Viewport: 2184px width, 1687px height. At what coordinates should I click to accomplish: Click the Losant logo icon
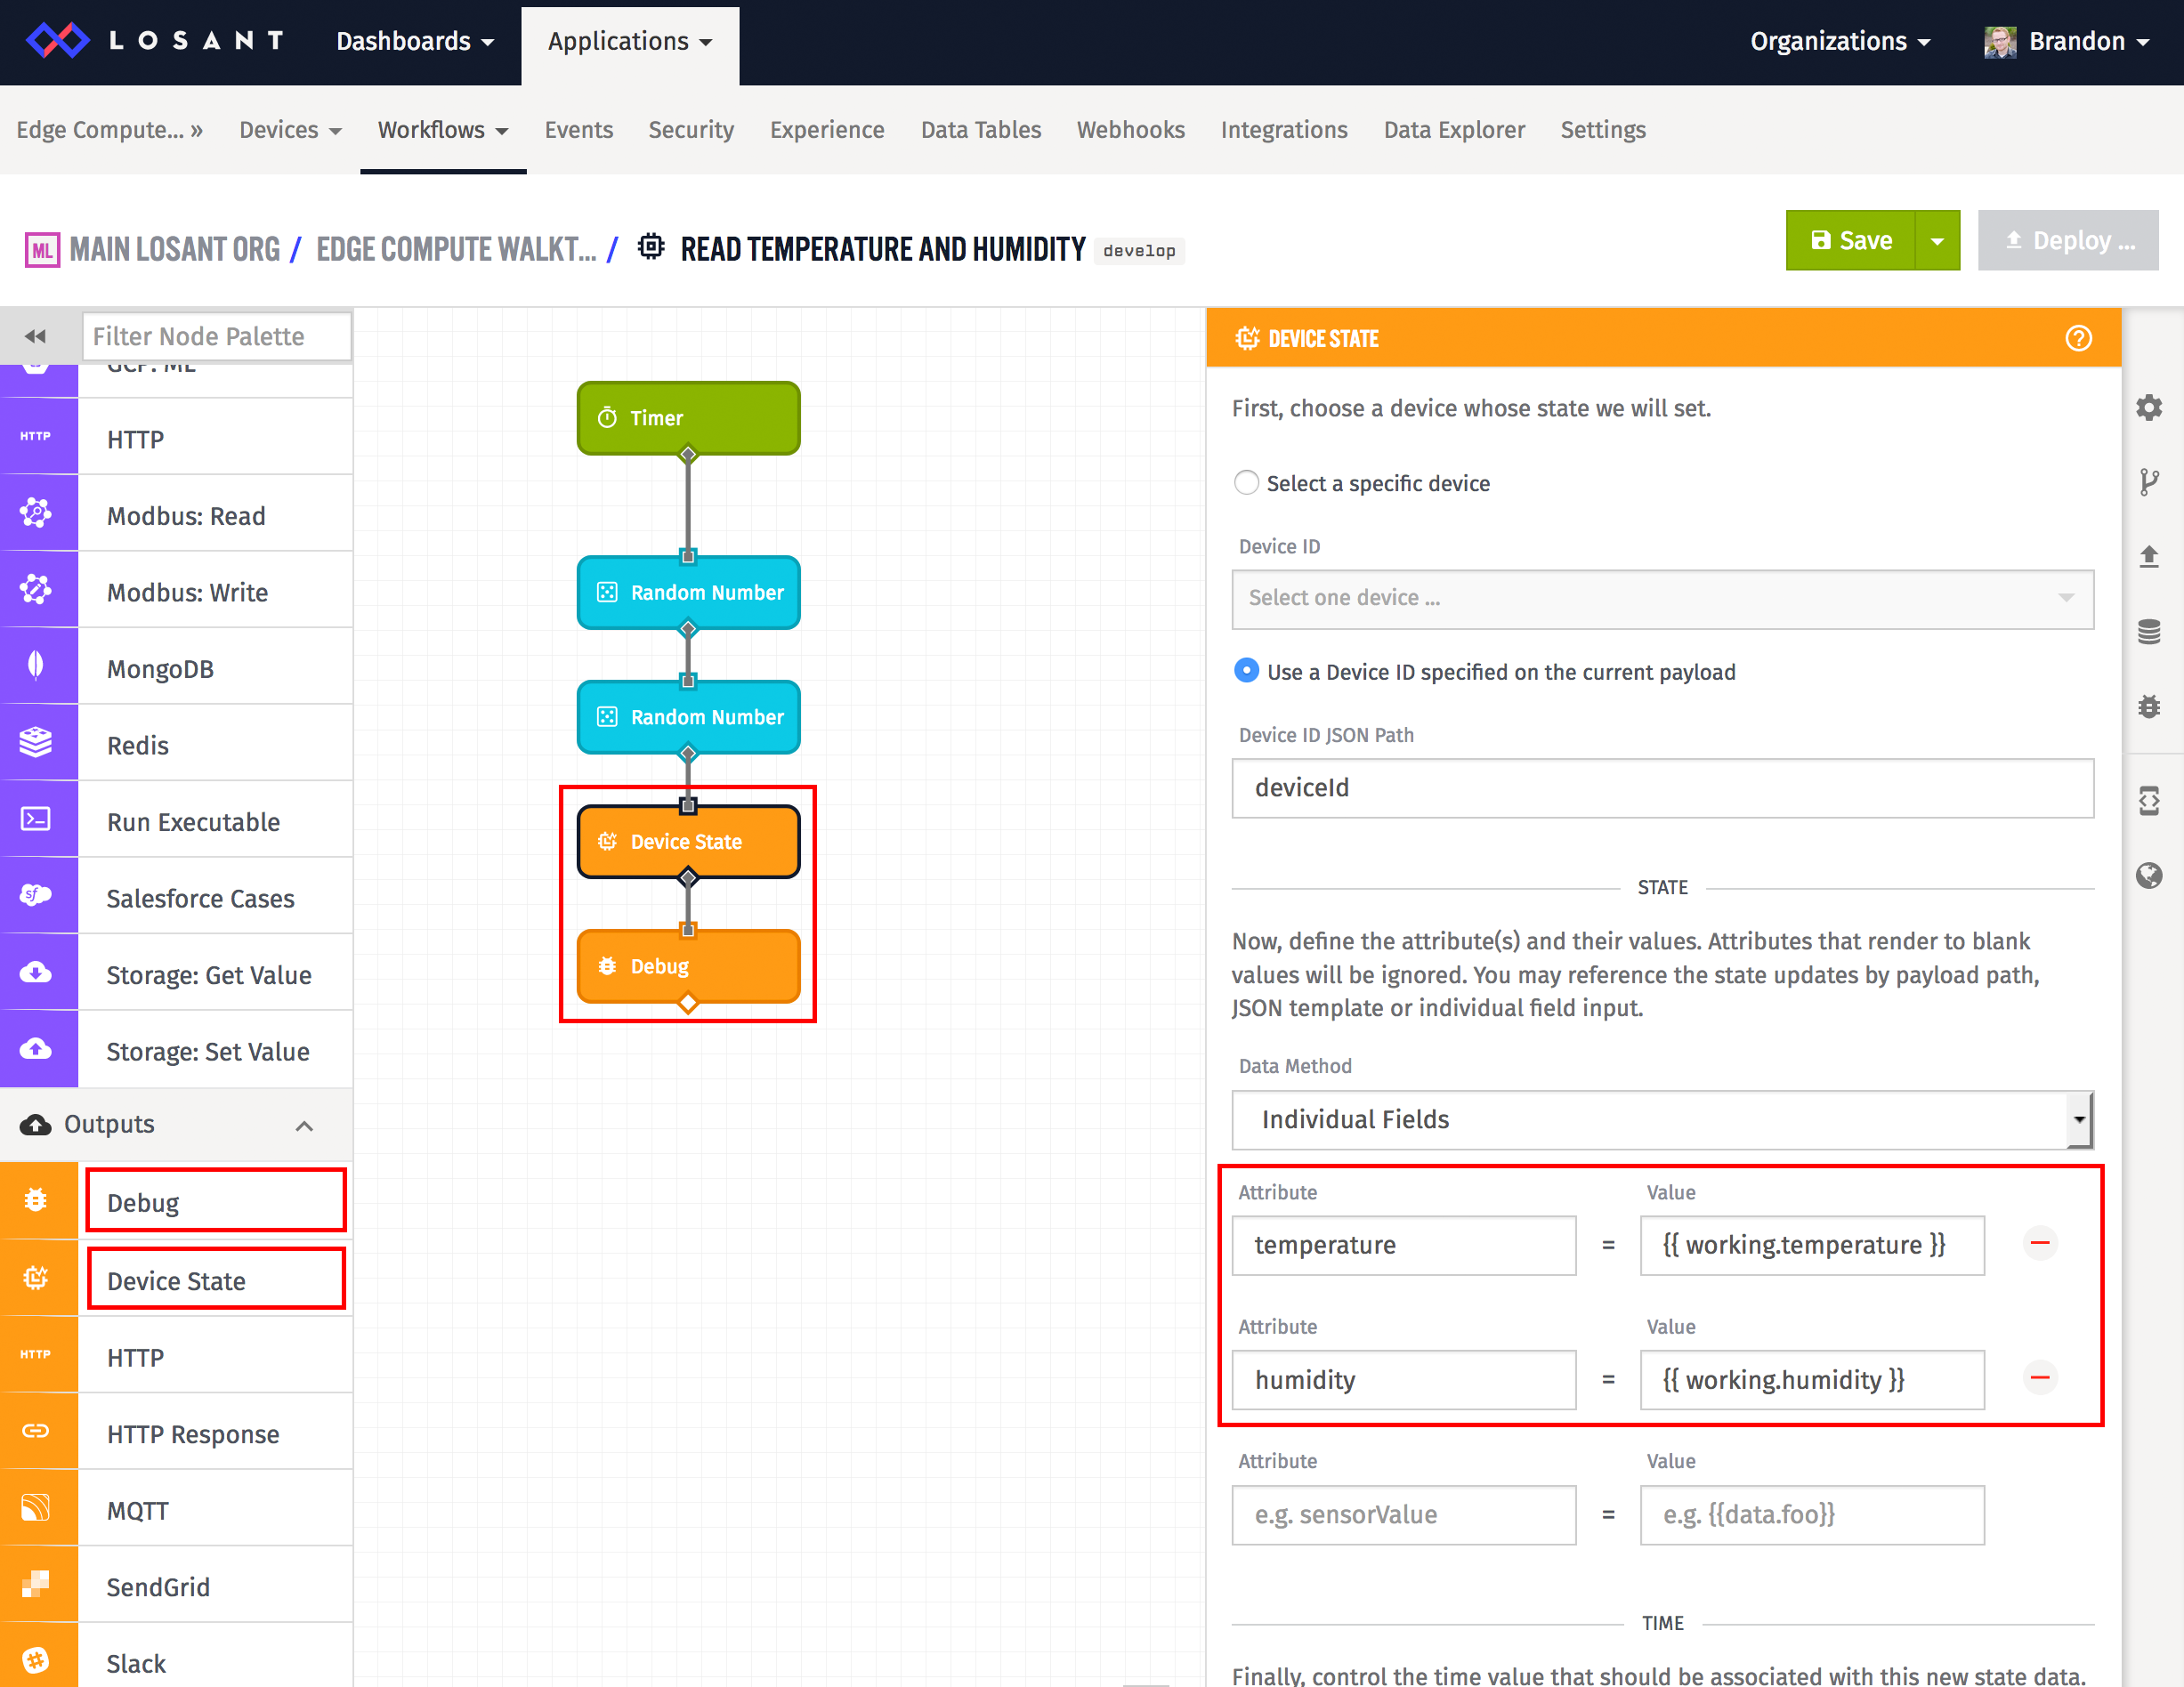pos(57,41)
